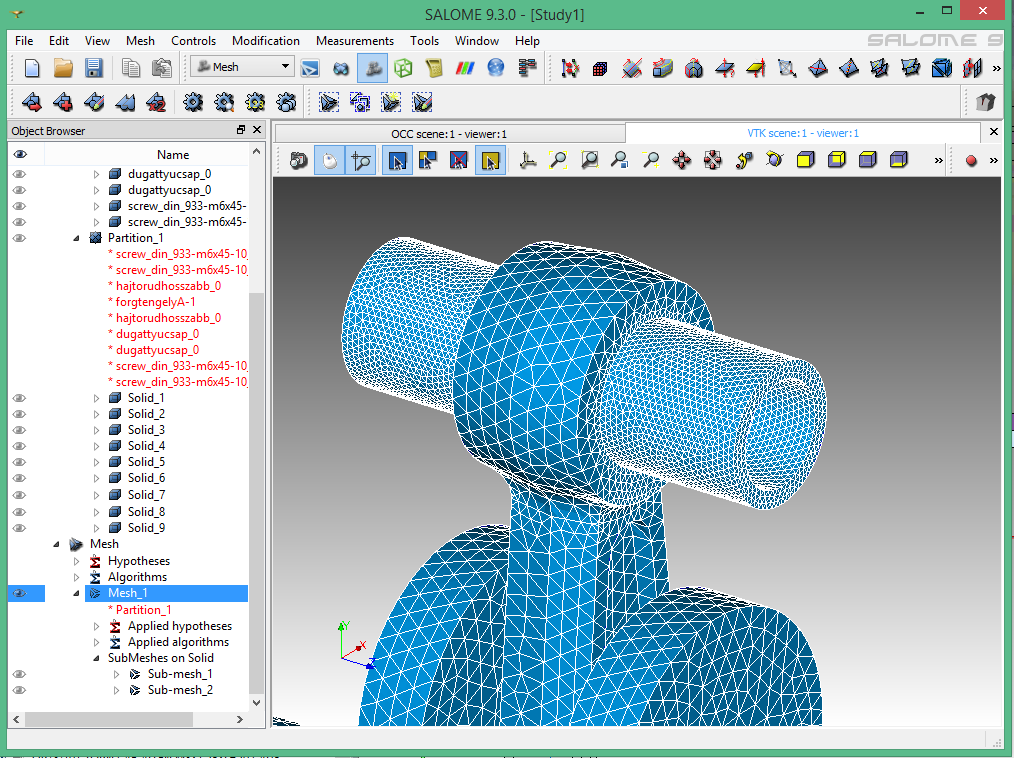Image resolution: width=1014 pixels, height=758 pixels.
Task: Expand Applied hypotheses node
Action: 96,626
